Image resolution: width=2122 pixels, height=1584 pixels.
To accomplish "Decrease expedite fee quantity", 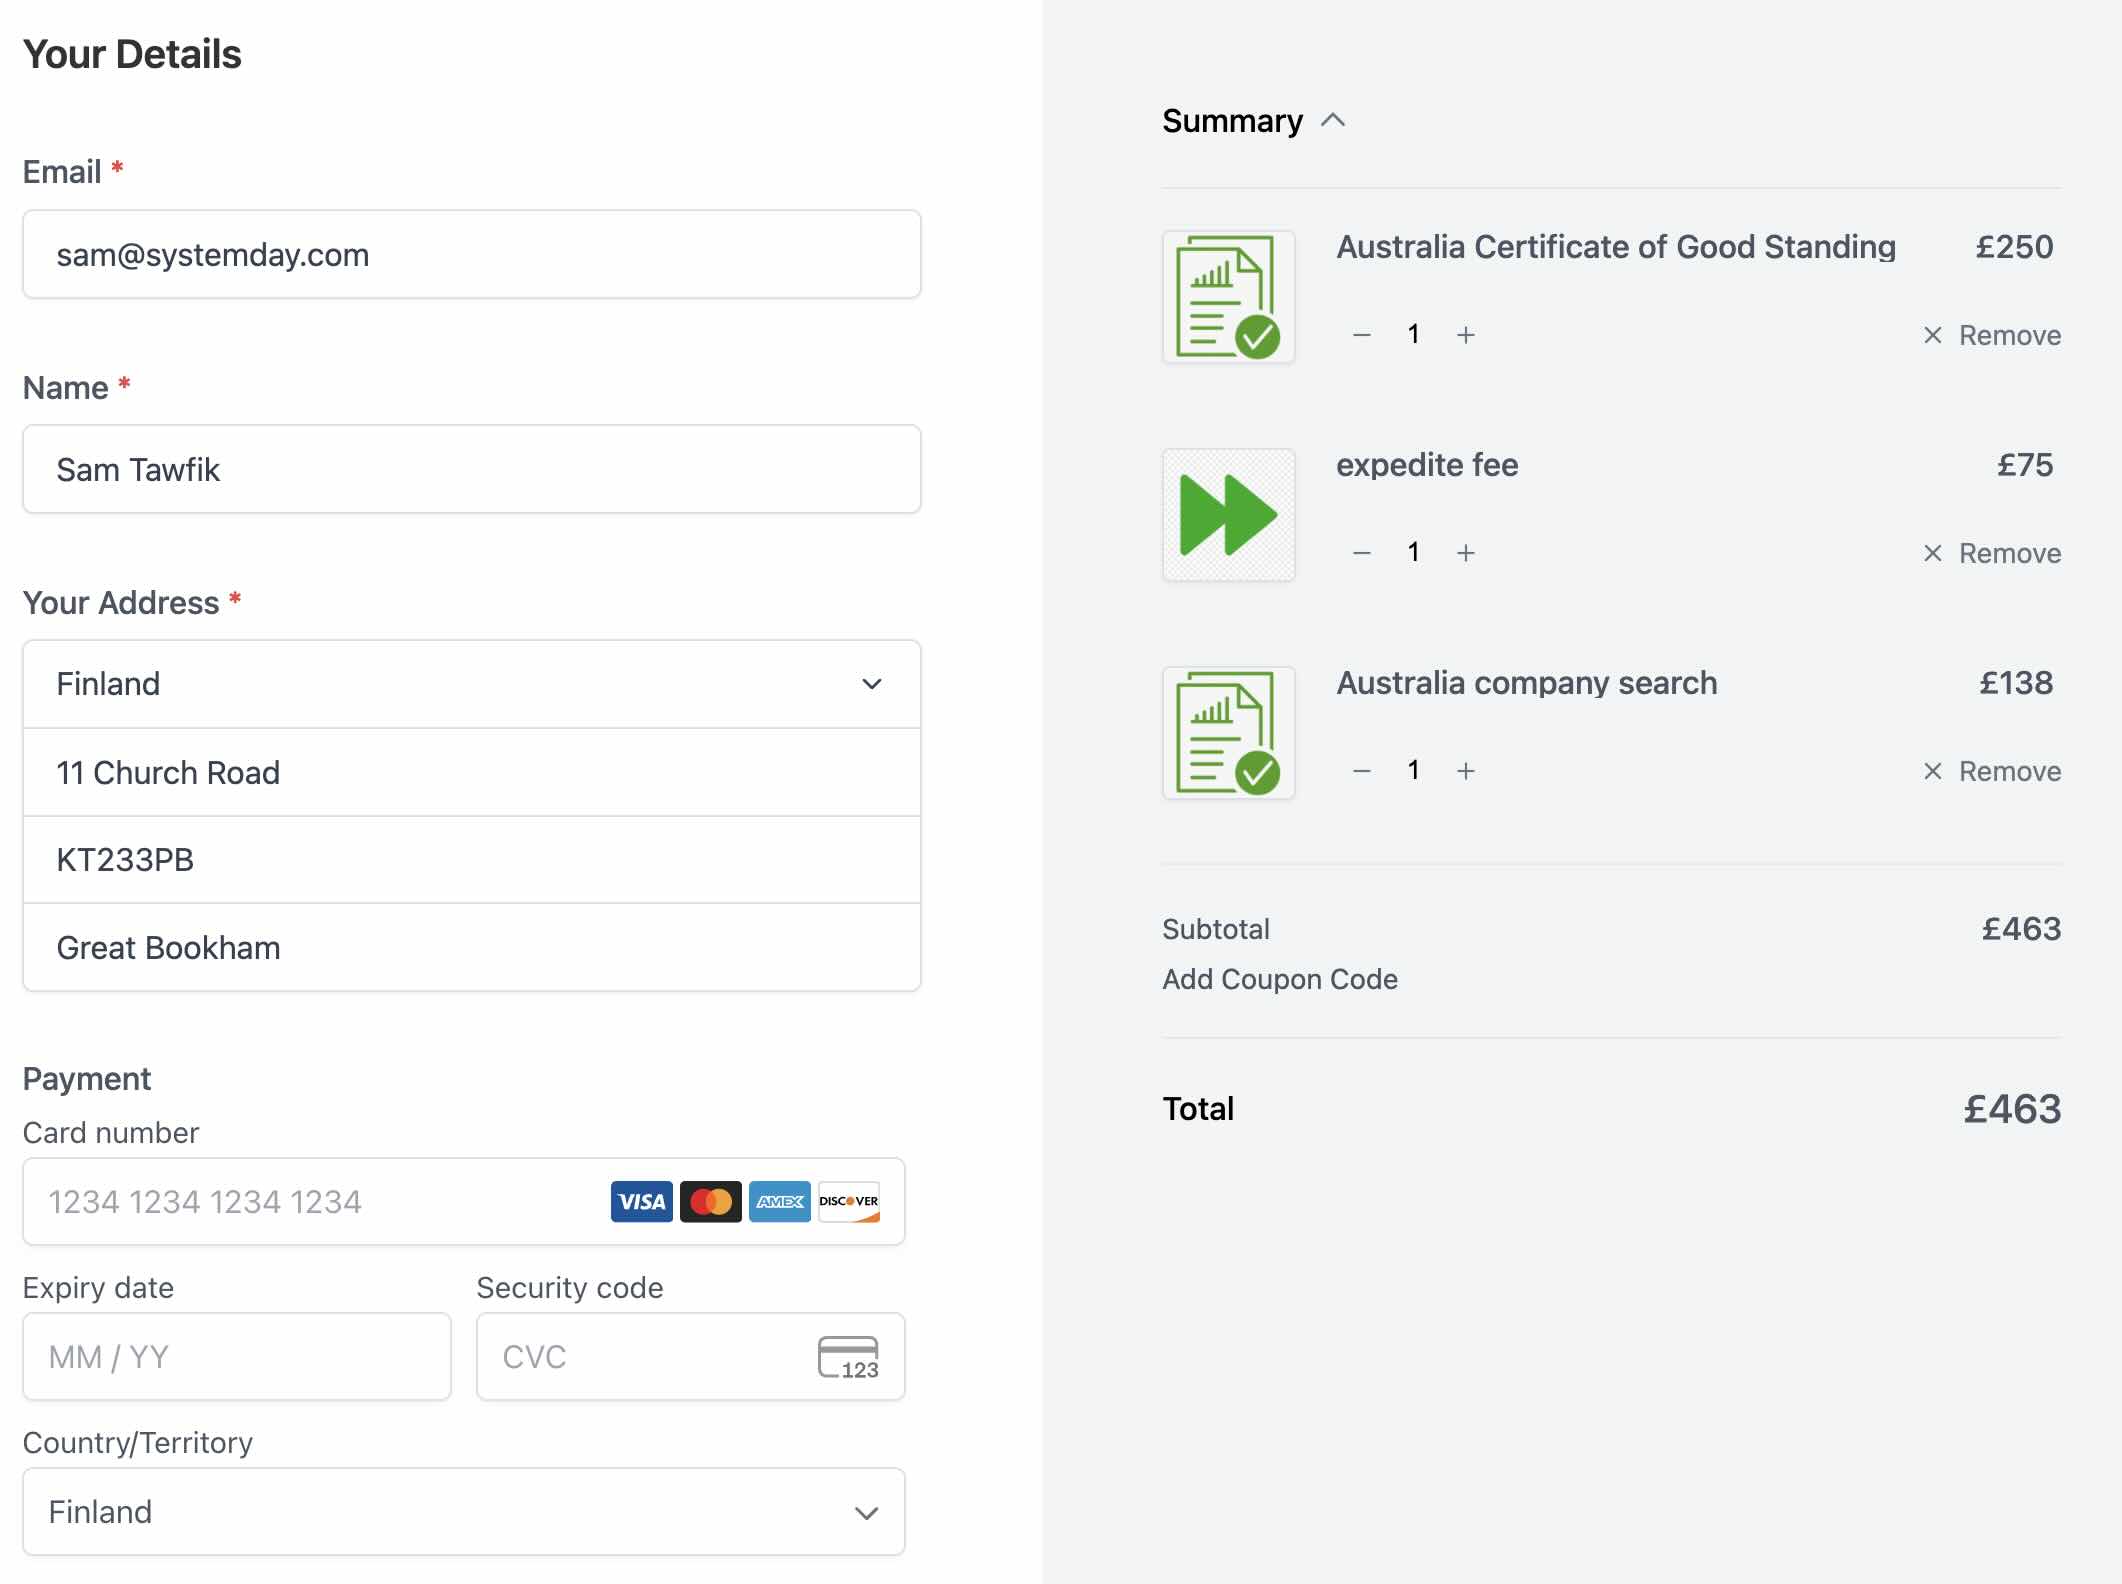I will pyautogui.click(x=1361, y=553).
